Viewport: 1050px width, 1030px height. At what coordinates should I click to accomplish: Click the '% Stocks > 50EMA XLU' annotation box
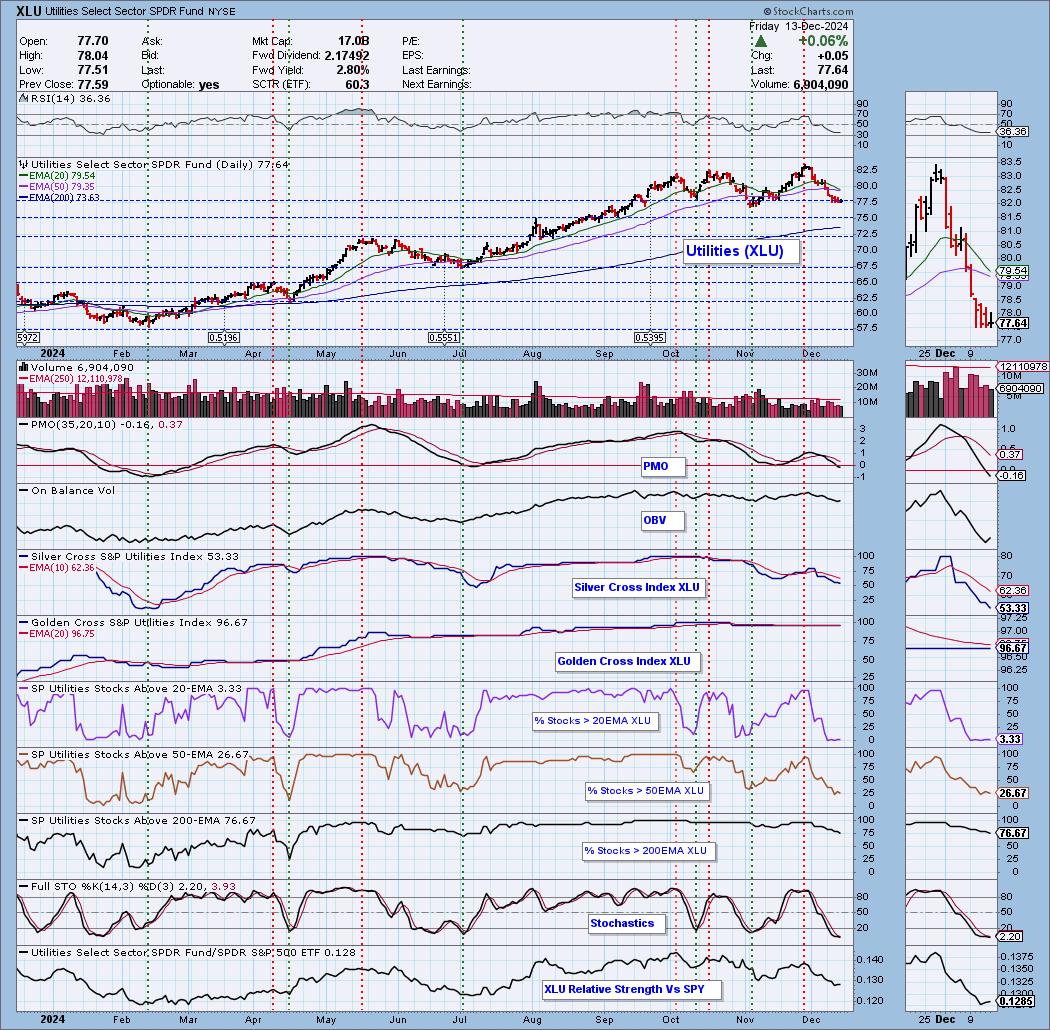648,791
